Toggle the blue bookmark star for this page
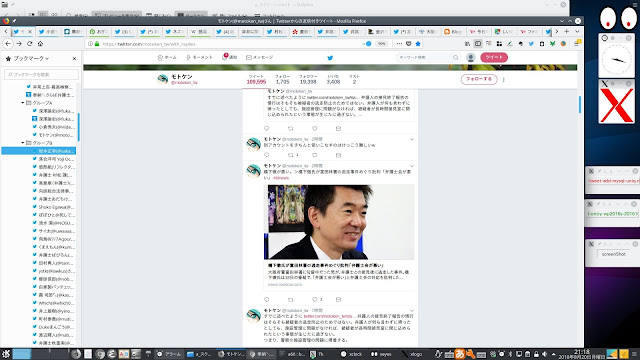 (418, 44)
